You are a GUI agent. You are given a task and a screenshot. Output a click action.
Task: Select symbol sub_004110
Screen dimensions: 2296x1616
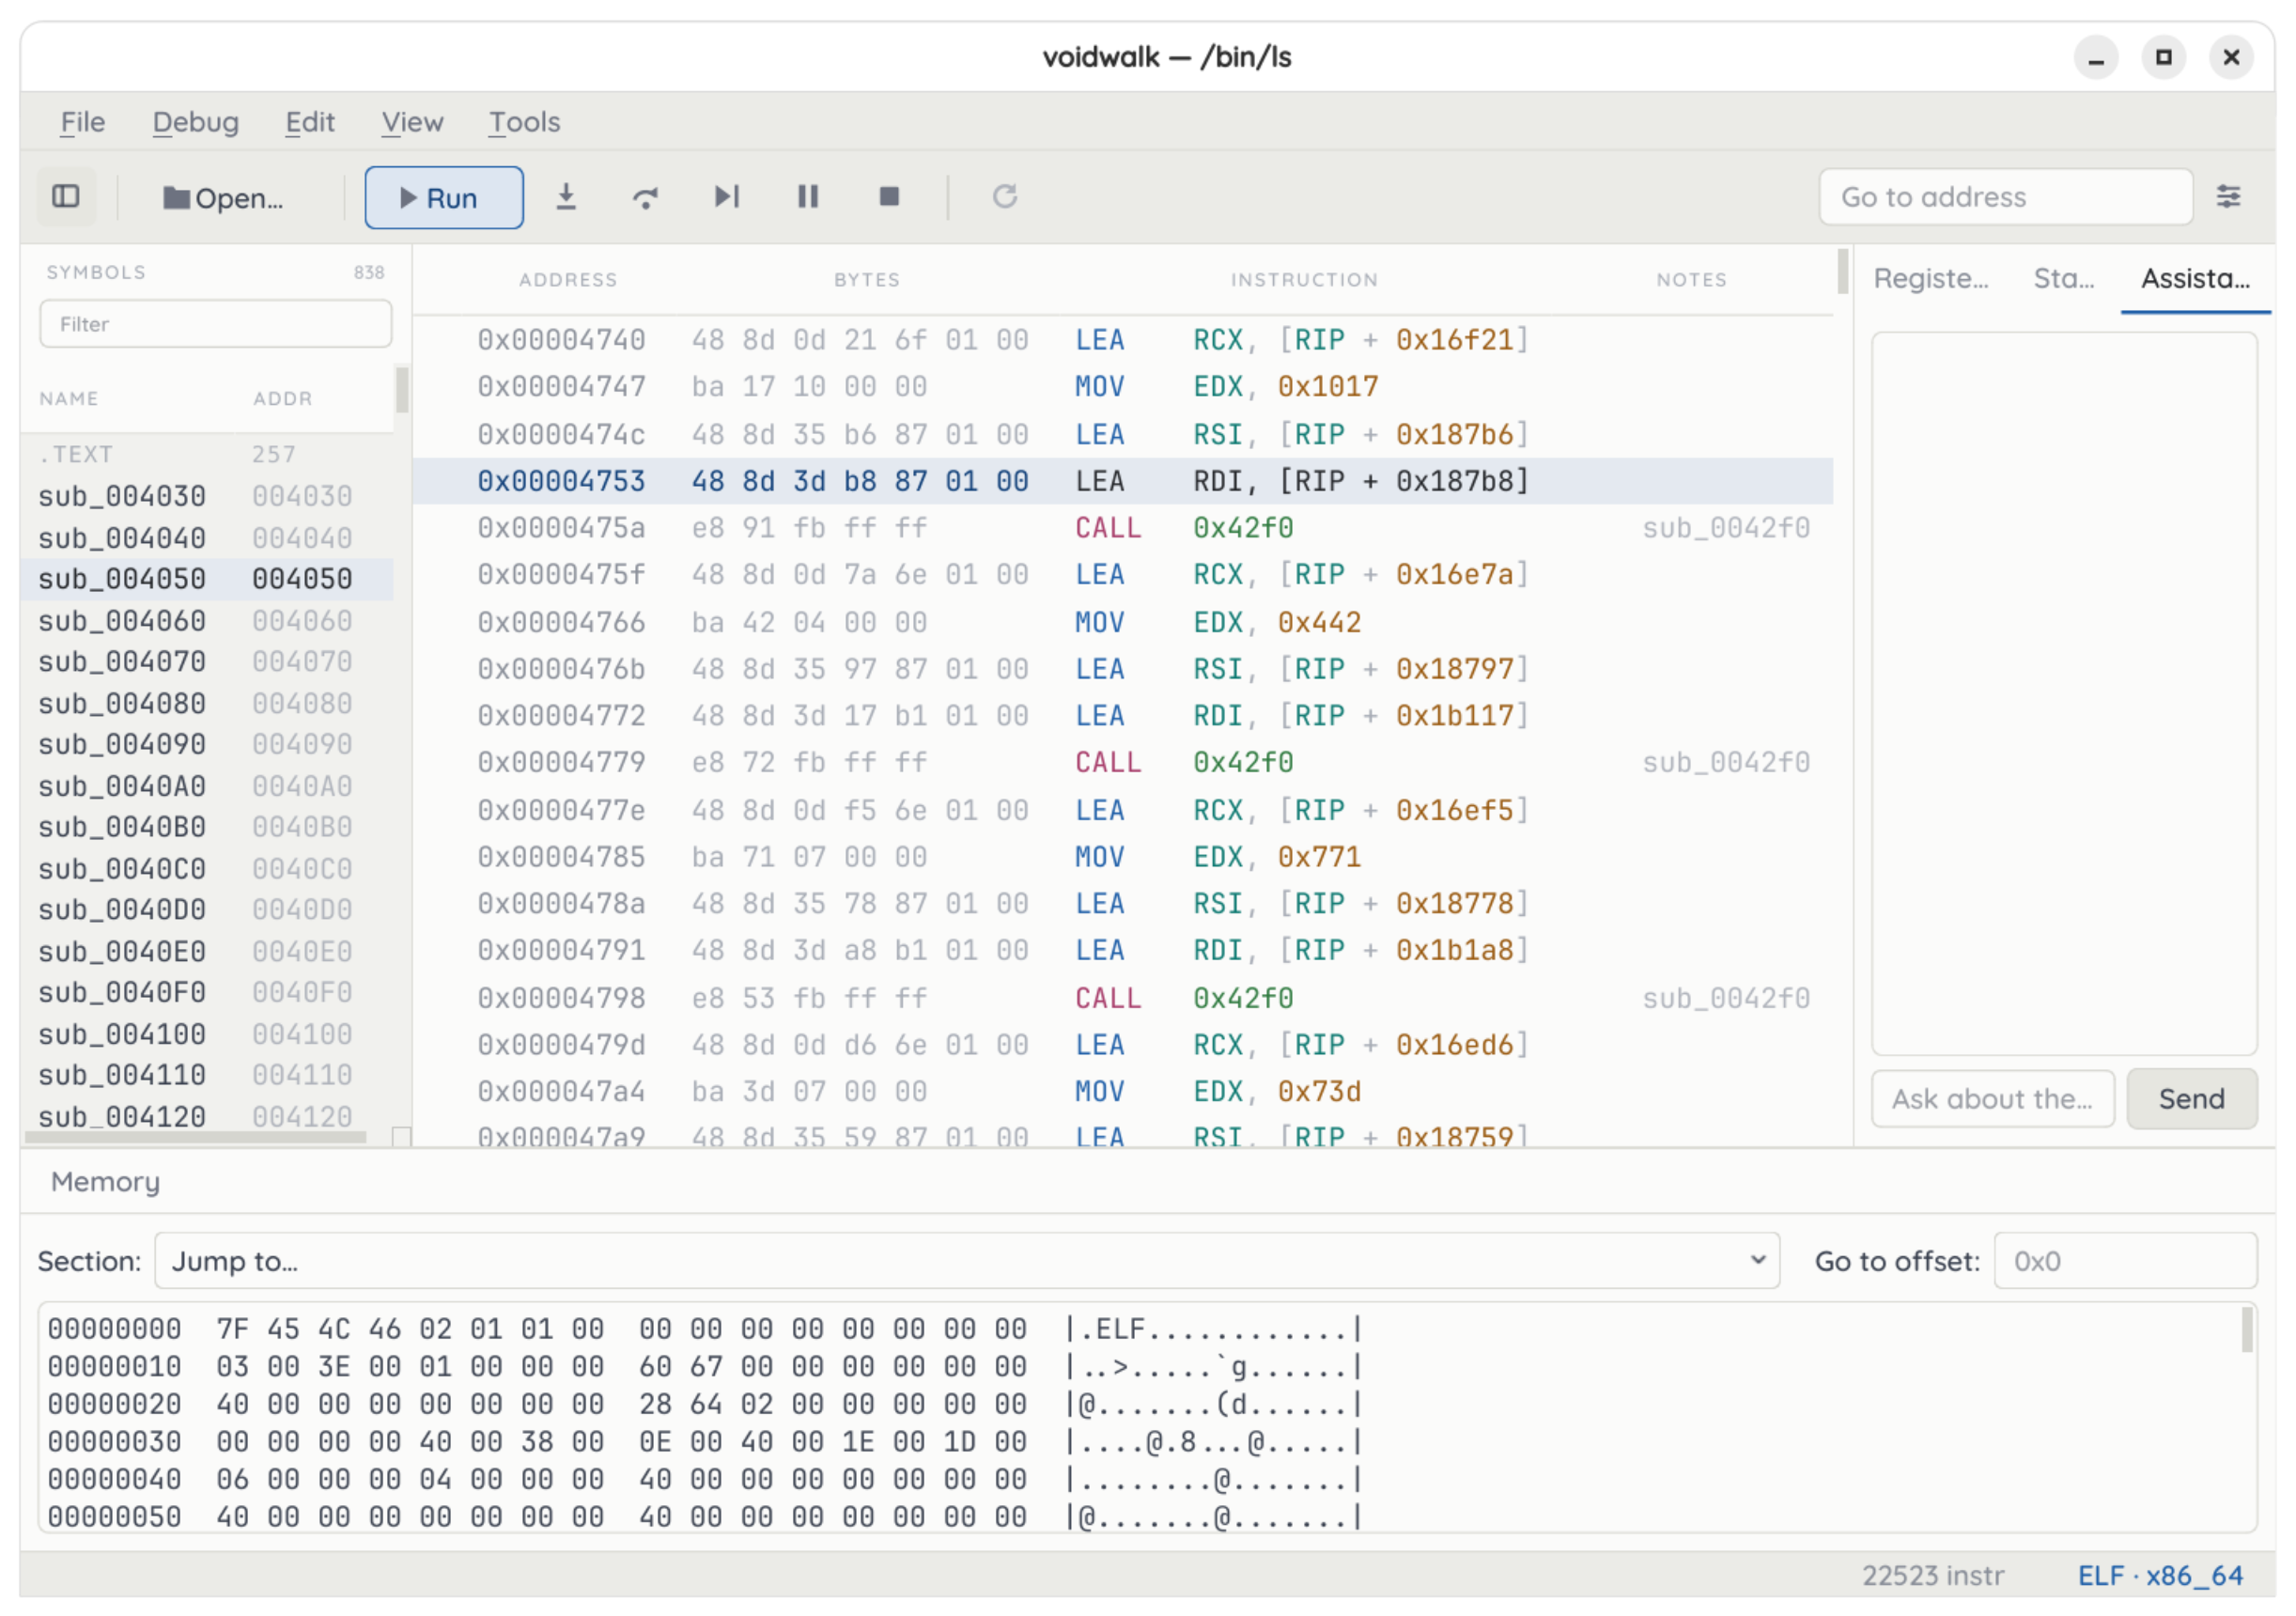(x=207, y=1075)
